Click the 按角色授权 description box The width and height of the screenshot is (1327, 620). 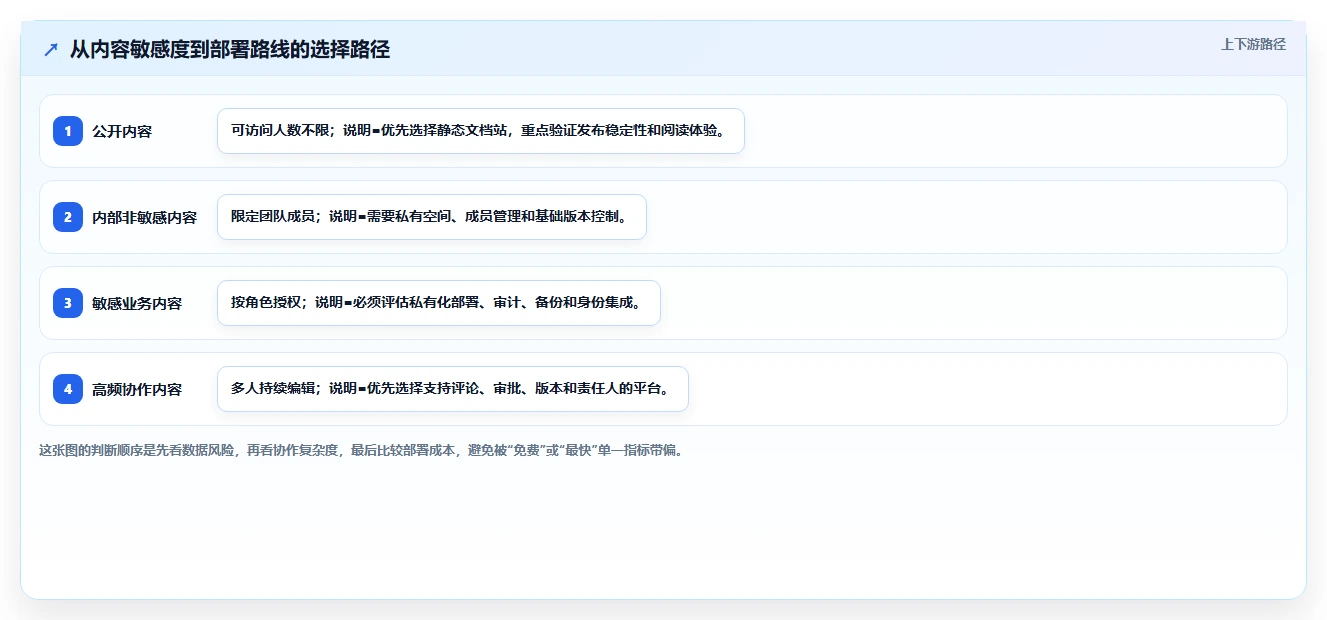point(439,303)
